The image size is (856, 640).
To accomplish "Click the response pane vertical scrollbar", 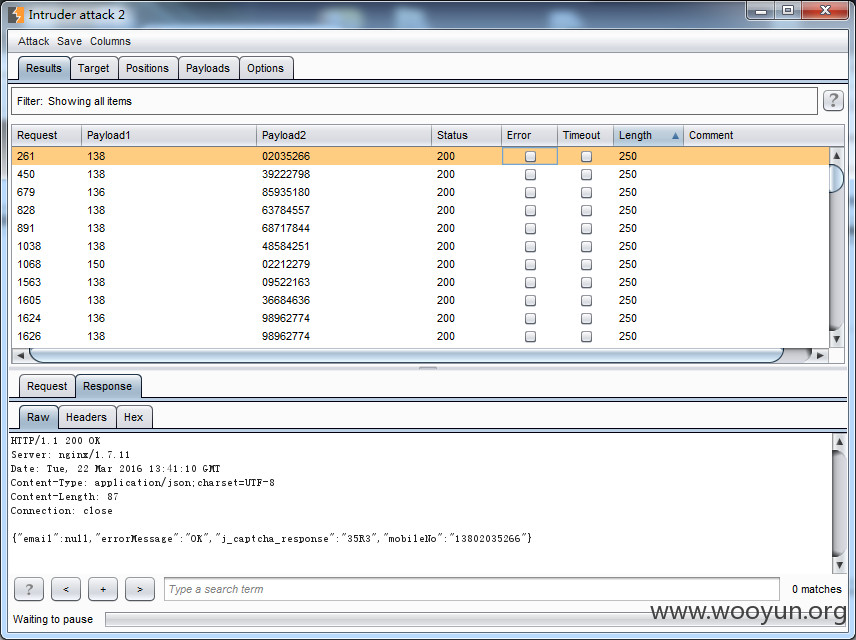I will tap(839, 503).
